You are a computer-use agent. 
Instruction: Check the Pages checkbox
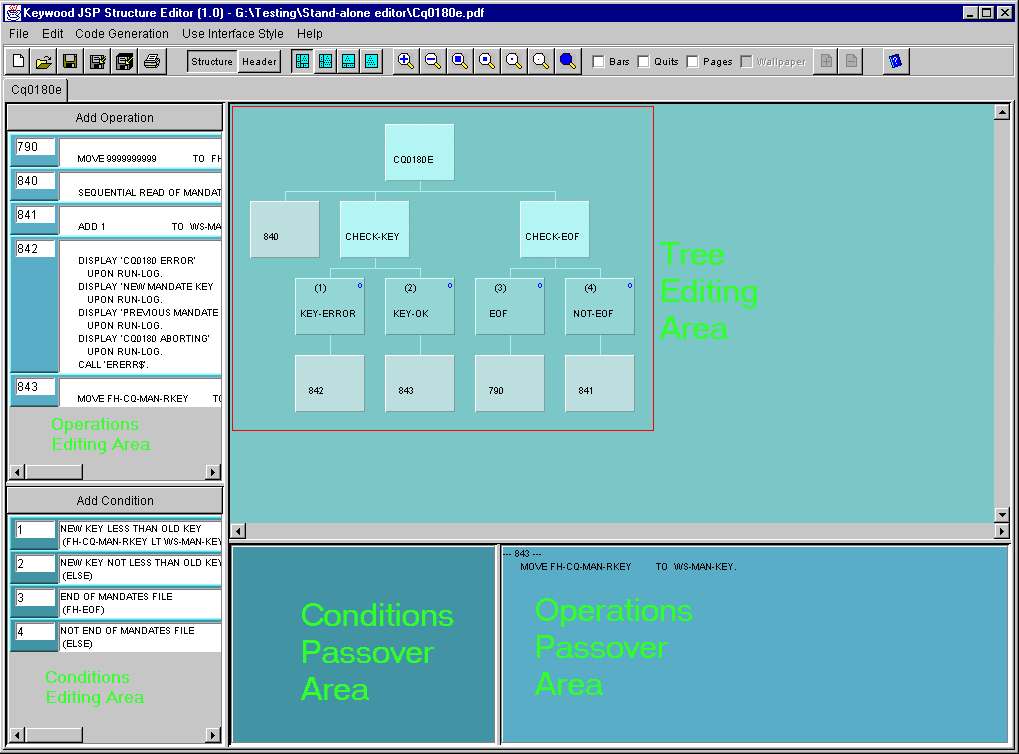pyautogui.click(x=693, y=62)
